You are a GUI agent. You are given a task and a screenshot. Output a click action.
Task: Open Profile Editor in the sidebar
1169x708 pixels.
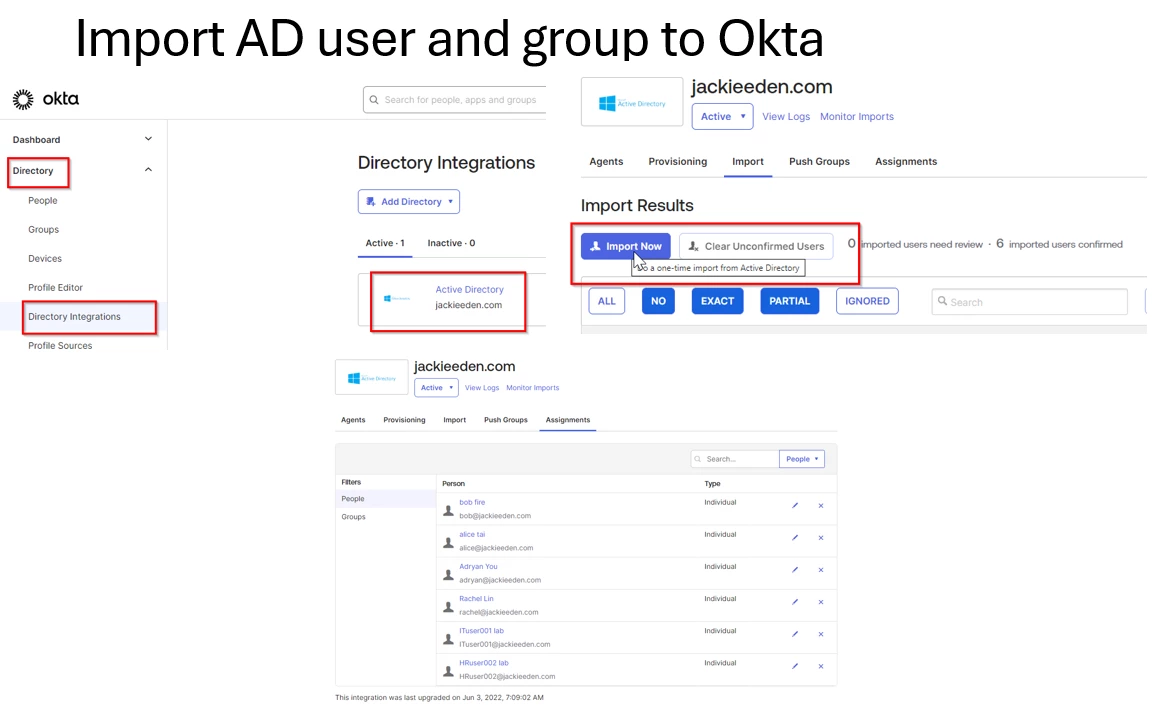click(x=55, y=288)
